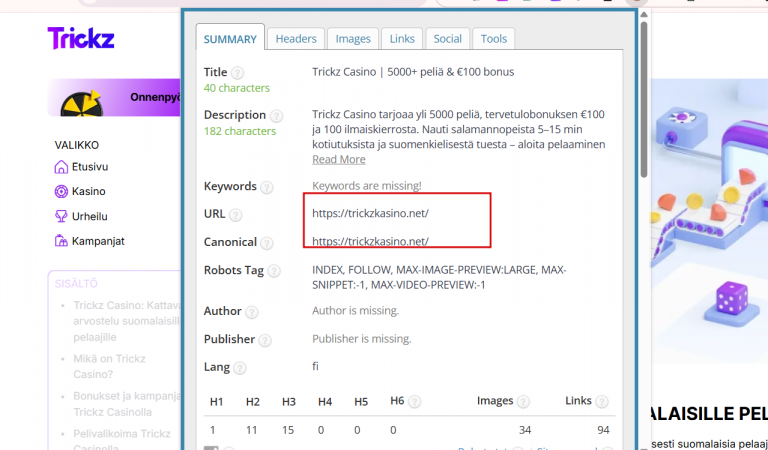Open help icon next to Publisher
Image resolution: width=768 pixels, height=450 pixels.
point(265,340)
